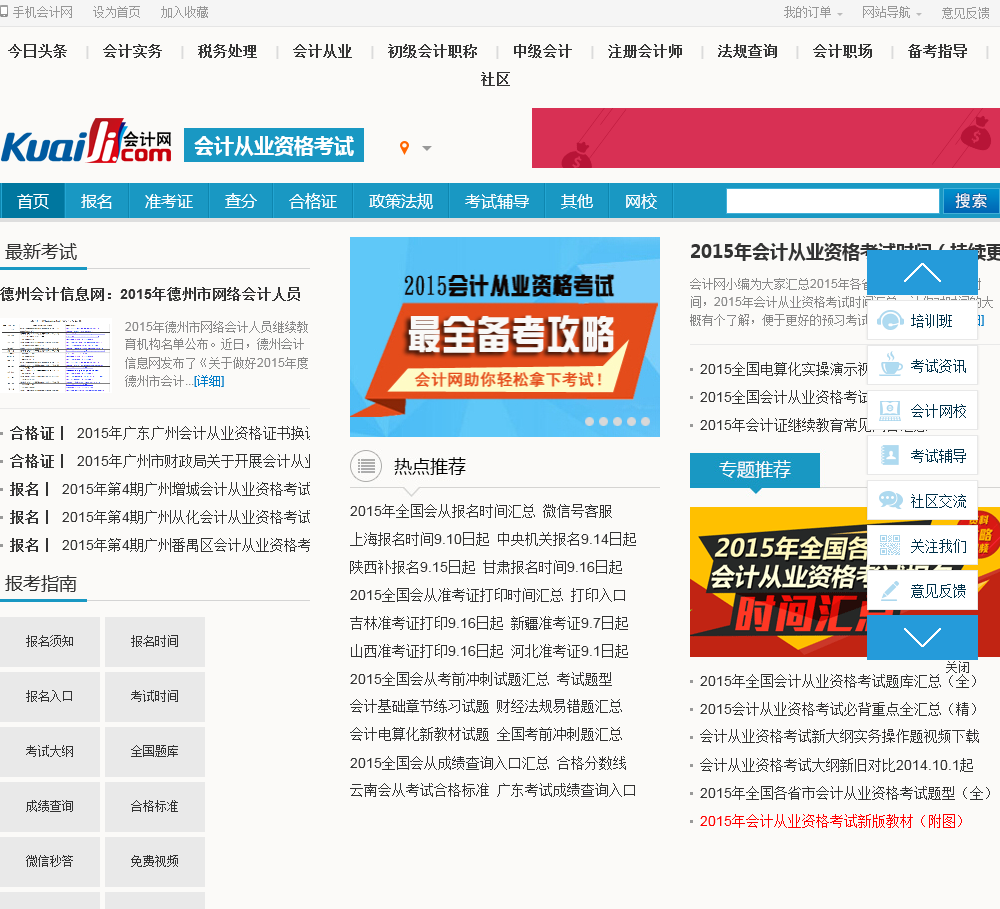Click the 搜索 search button
Image resolution: width=1000 pixels, height=909 pixels.
[x=971, y=201]
